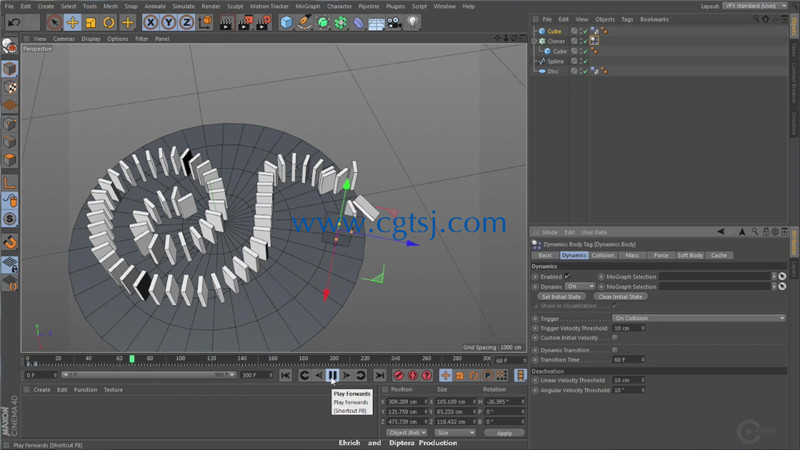
Task: Click green playhead marker on timeline
Action: tap(132, 359)
